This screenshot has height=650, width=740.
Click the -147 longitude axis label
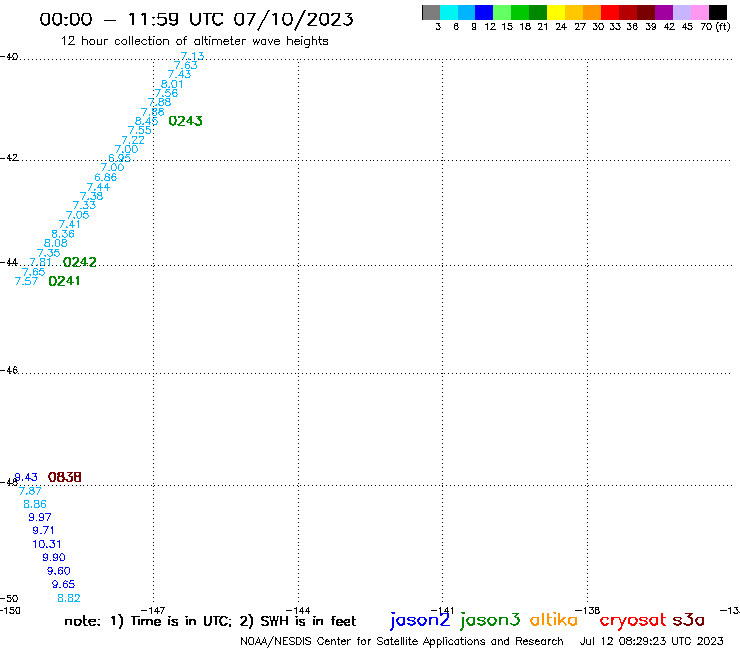pyautogui.click(x=153, y=611)
